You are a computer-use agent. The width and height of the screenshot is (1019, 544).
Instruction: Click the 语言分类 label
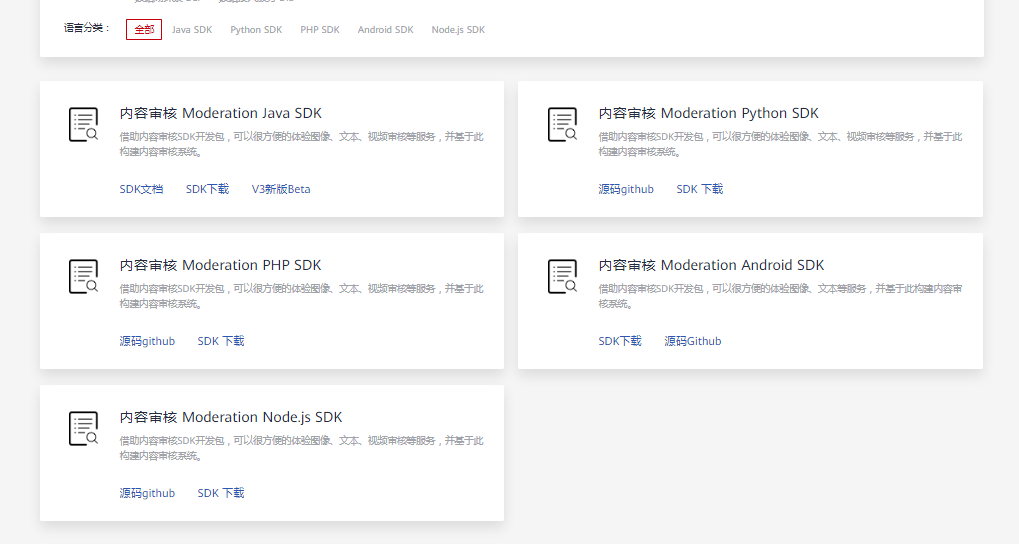pos(86,28)
